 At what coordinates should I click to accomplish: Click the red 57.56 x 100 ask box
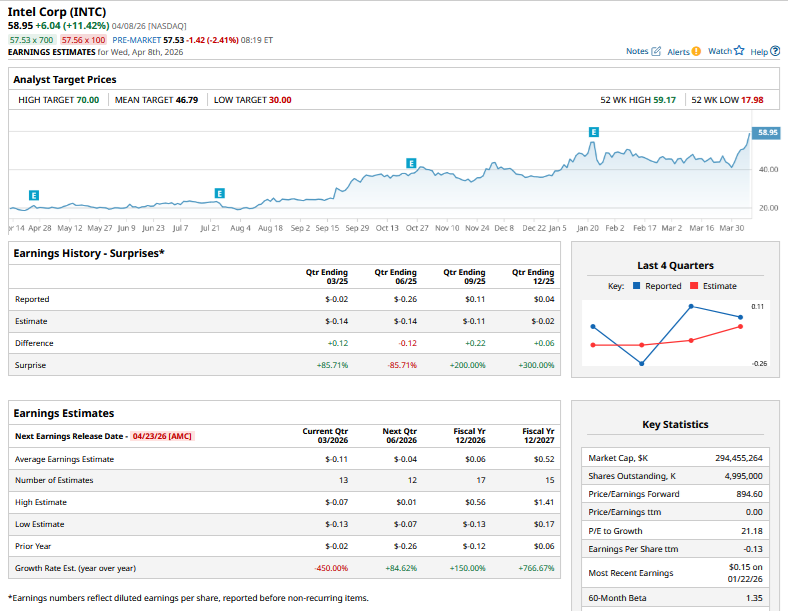click(x=83, y=40)
